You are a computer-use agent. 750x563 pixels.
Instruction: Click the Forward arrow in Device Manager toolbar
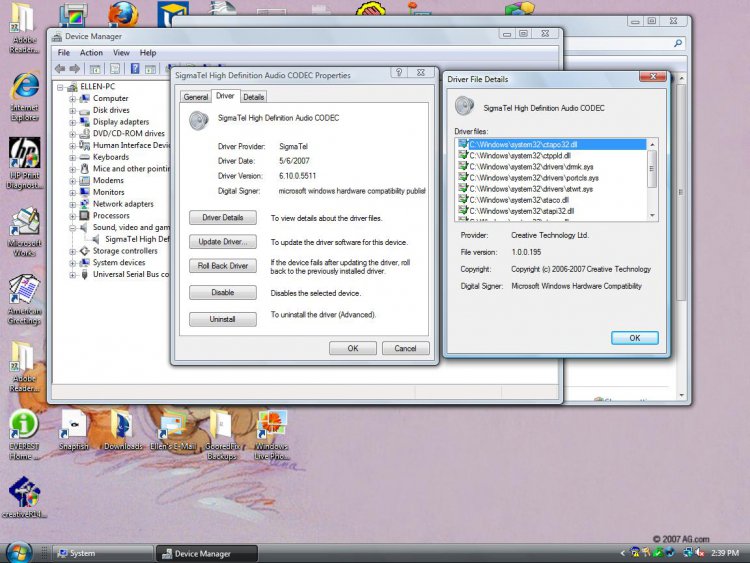75,69
